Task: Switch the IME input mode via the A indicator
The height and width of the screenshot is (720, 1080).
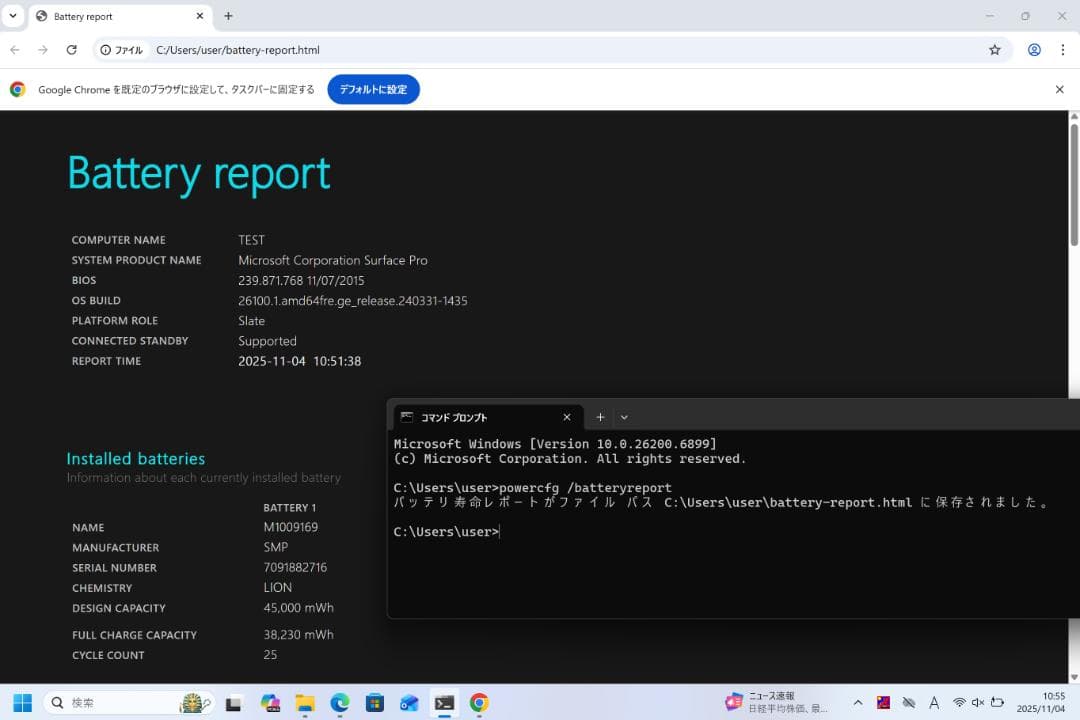Action: click(x=934, y=702)
